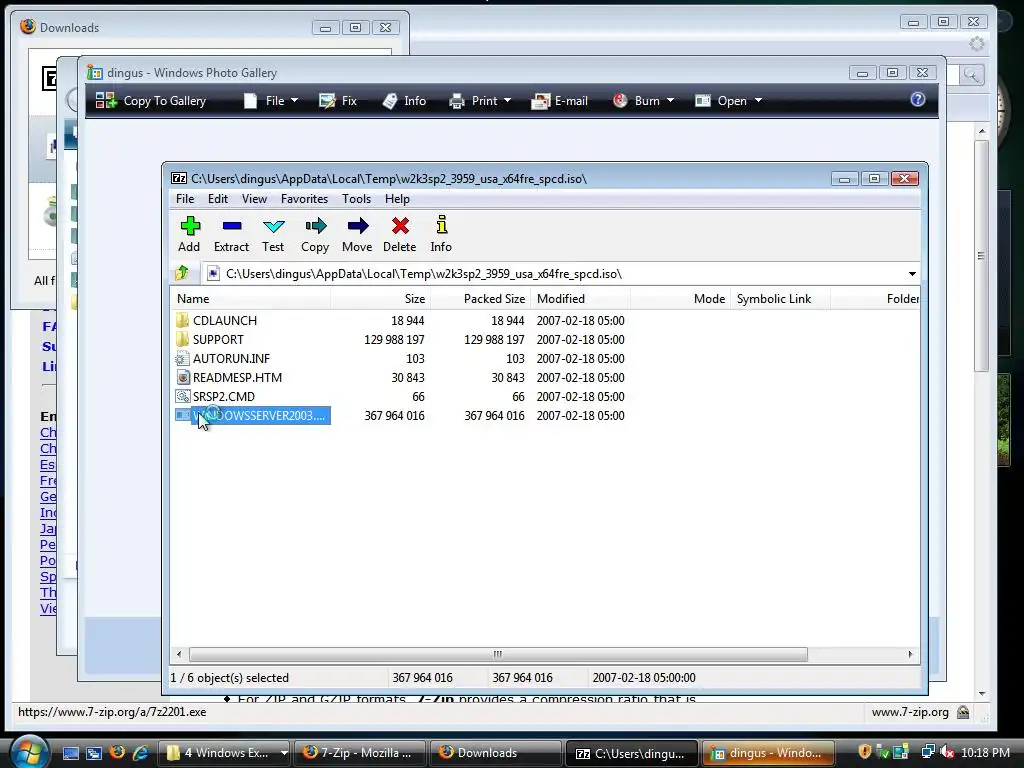Click the right arrow of 7-Zip horizontal scrollbar
This screenshot has width=1024, height=768.
(910, 654)
